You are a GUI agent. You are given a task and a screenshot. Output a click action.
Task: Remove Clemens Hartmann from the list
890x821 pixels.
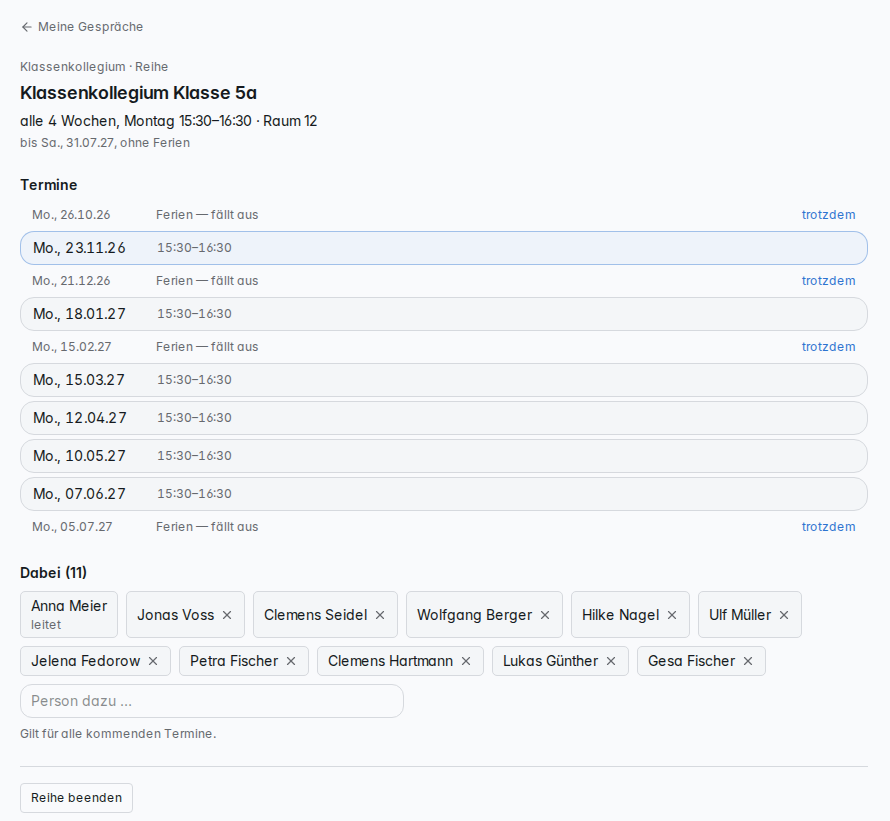(x=466, y=661)
